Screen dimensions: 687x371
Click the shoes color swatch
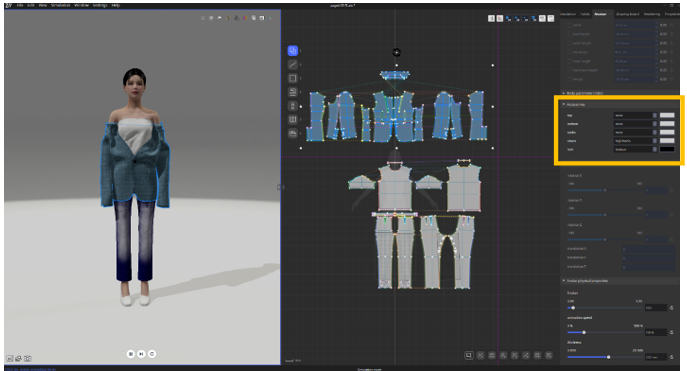pos(667,141)
